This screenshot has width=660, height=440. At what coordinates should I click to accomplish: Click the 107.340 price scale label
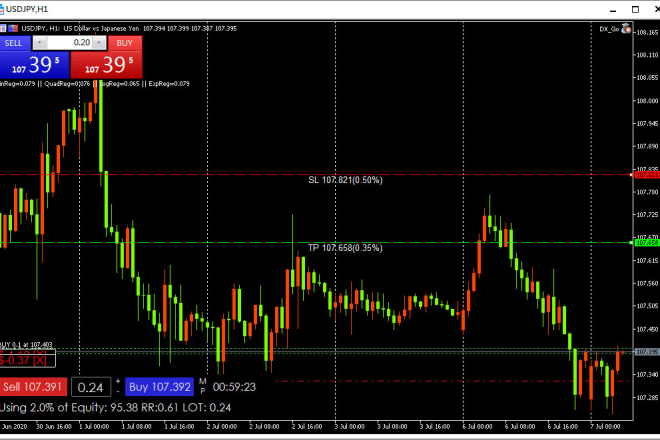647,375
